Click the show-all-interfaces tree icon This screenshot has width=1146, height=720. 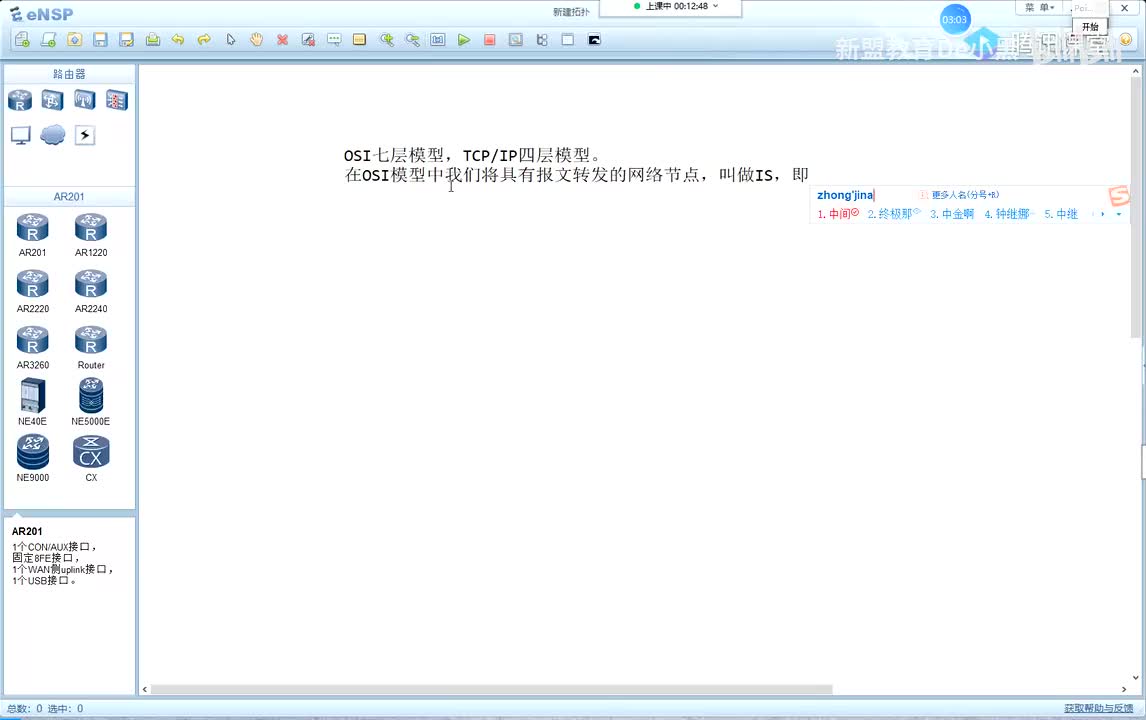click(542, 39)
